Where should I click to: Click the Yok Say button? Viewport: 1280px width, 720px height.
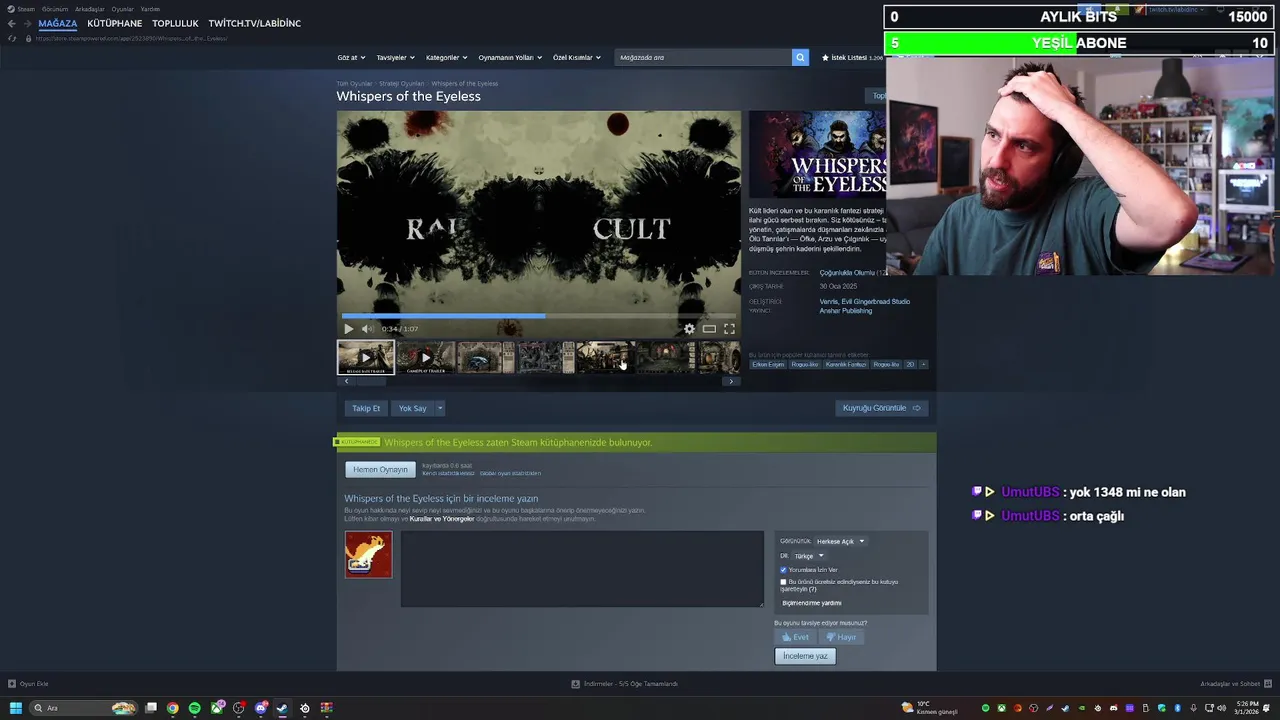pos(413,408)
